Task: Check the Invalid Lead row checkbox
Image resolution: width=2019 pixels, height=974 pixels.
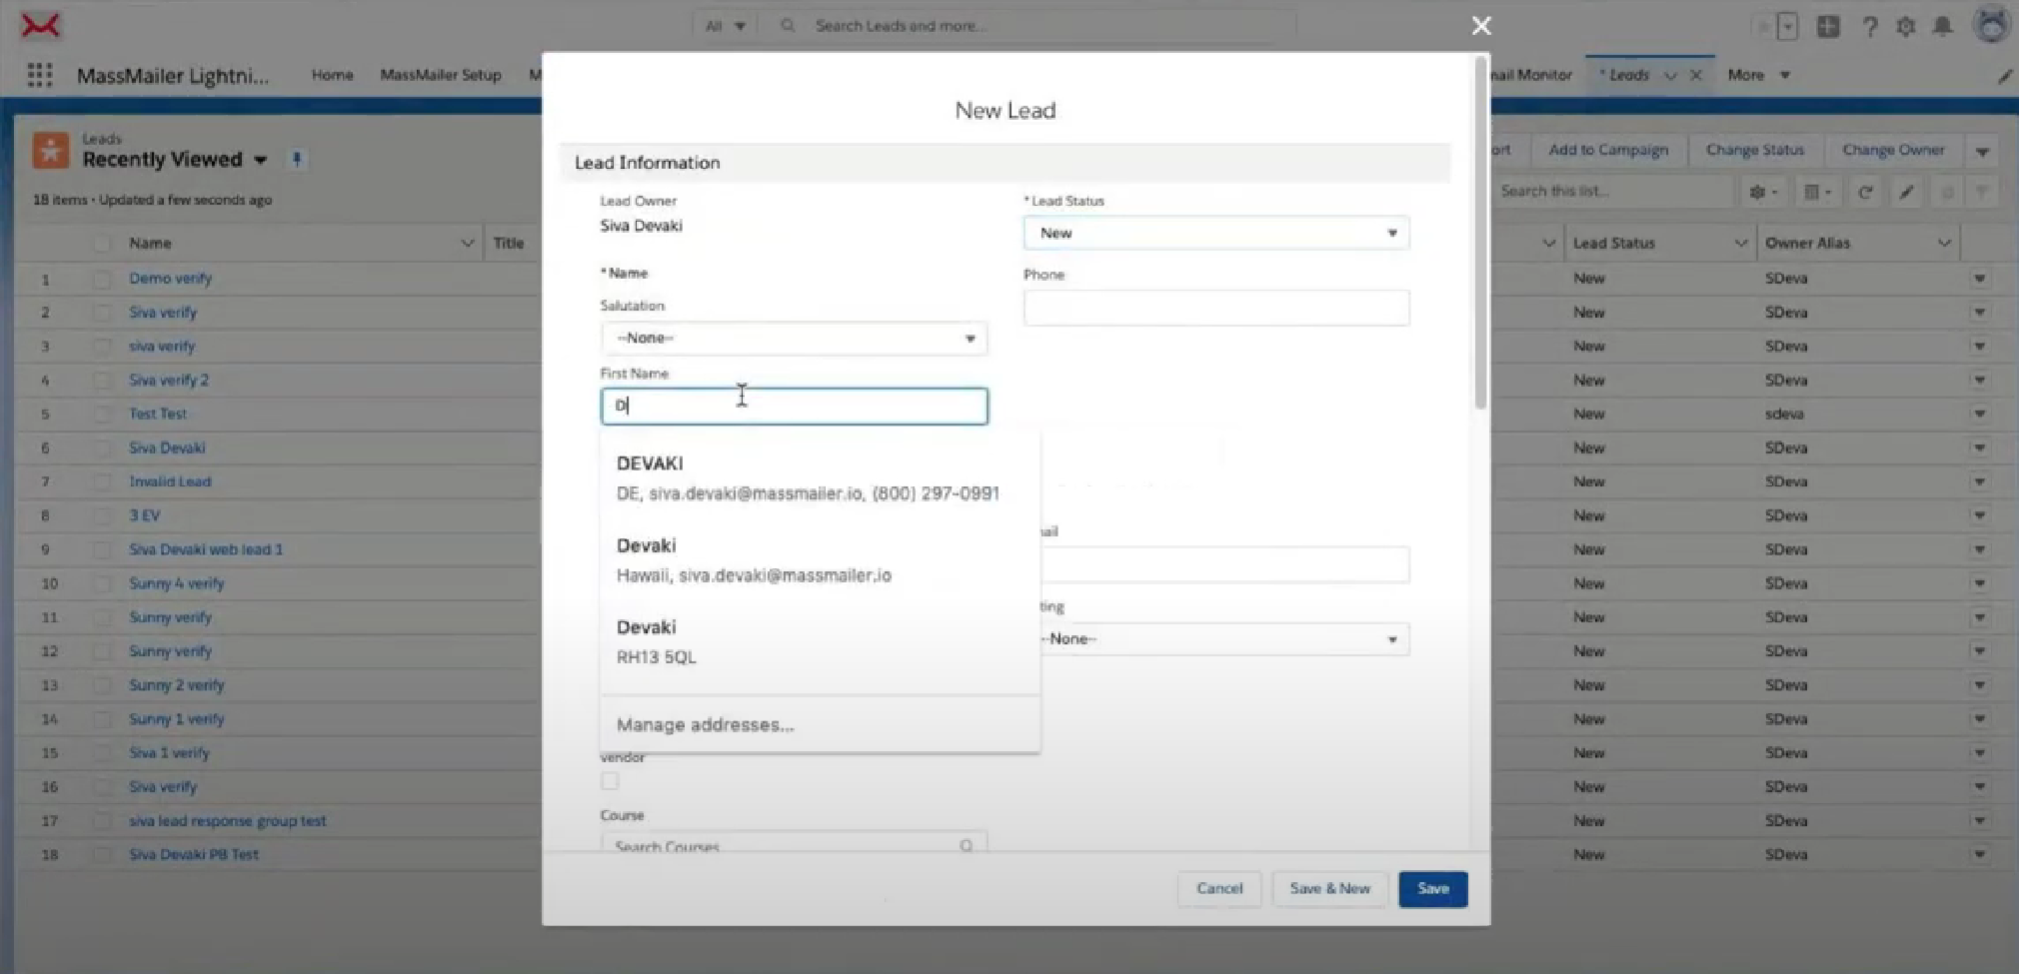Action: tap(101, 482)
